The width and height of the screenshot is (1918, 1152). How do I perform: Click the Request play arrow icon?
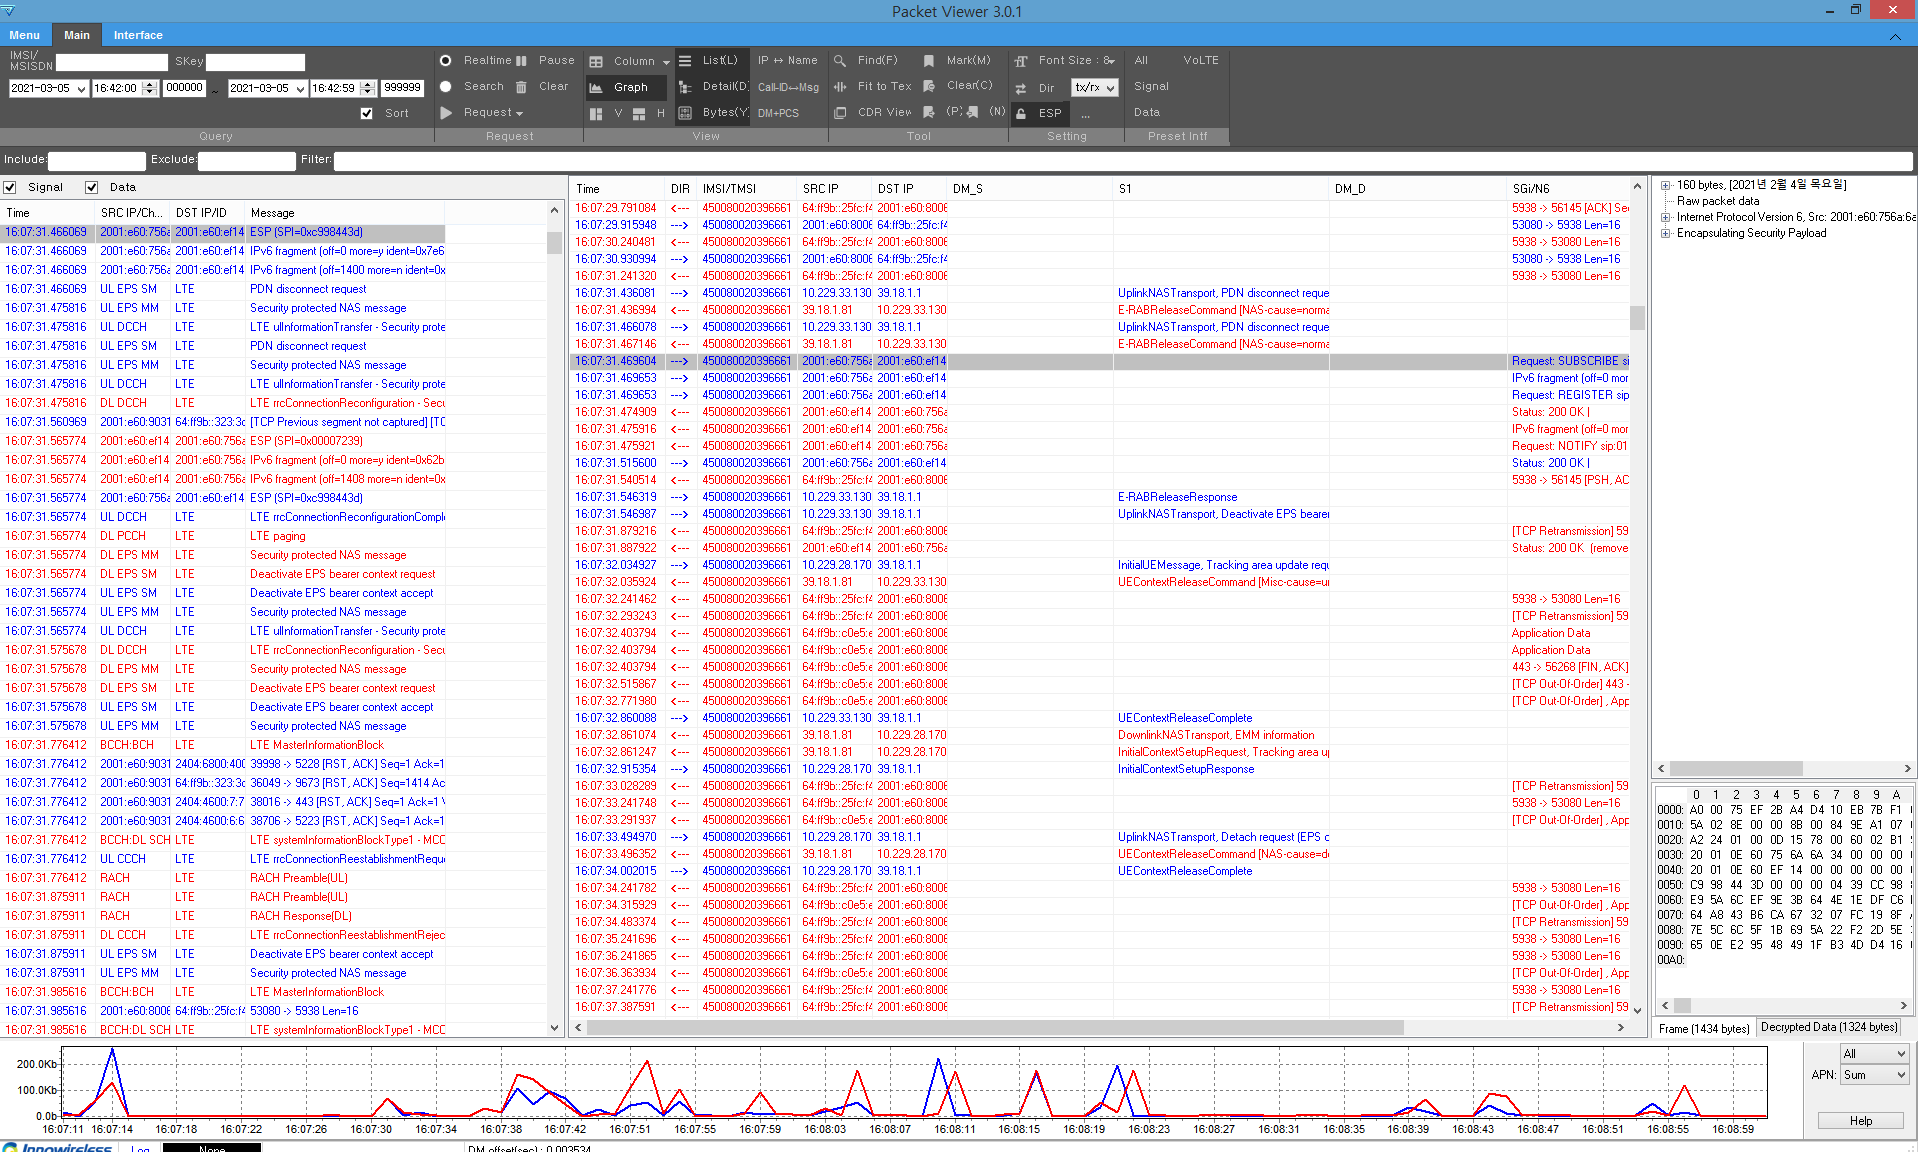pyautogui.click(x=446, y=113)
